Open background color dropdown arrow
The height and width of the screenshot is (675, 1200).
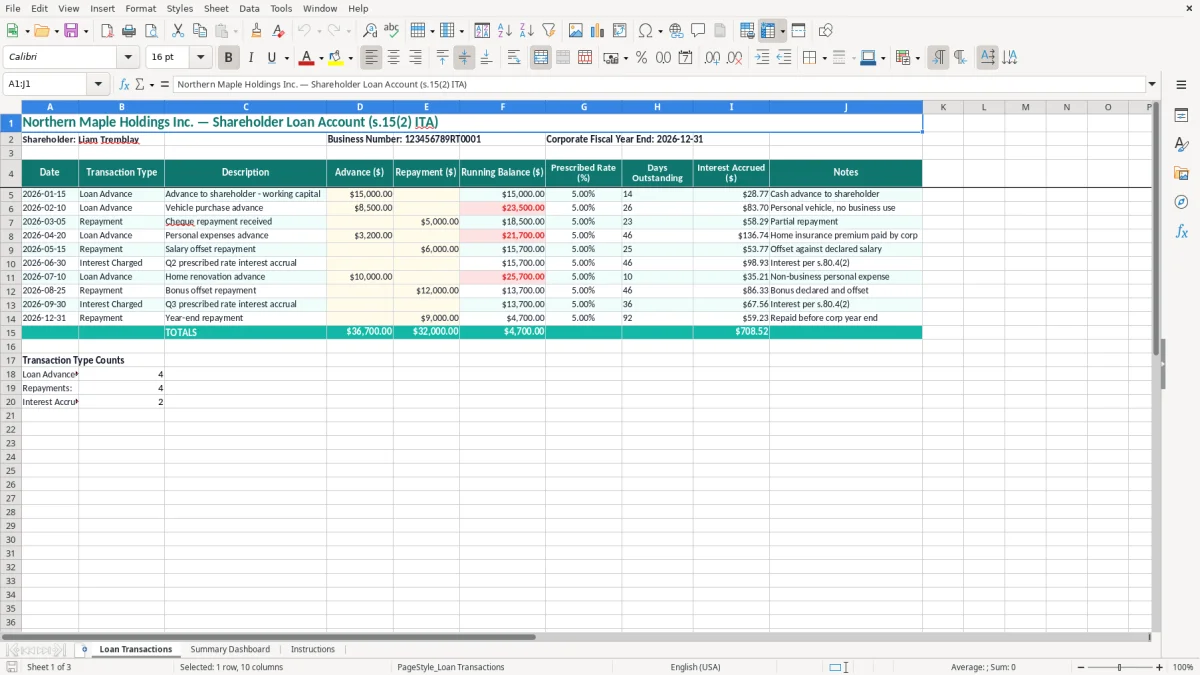click(350, 58)
